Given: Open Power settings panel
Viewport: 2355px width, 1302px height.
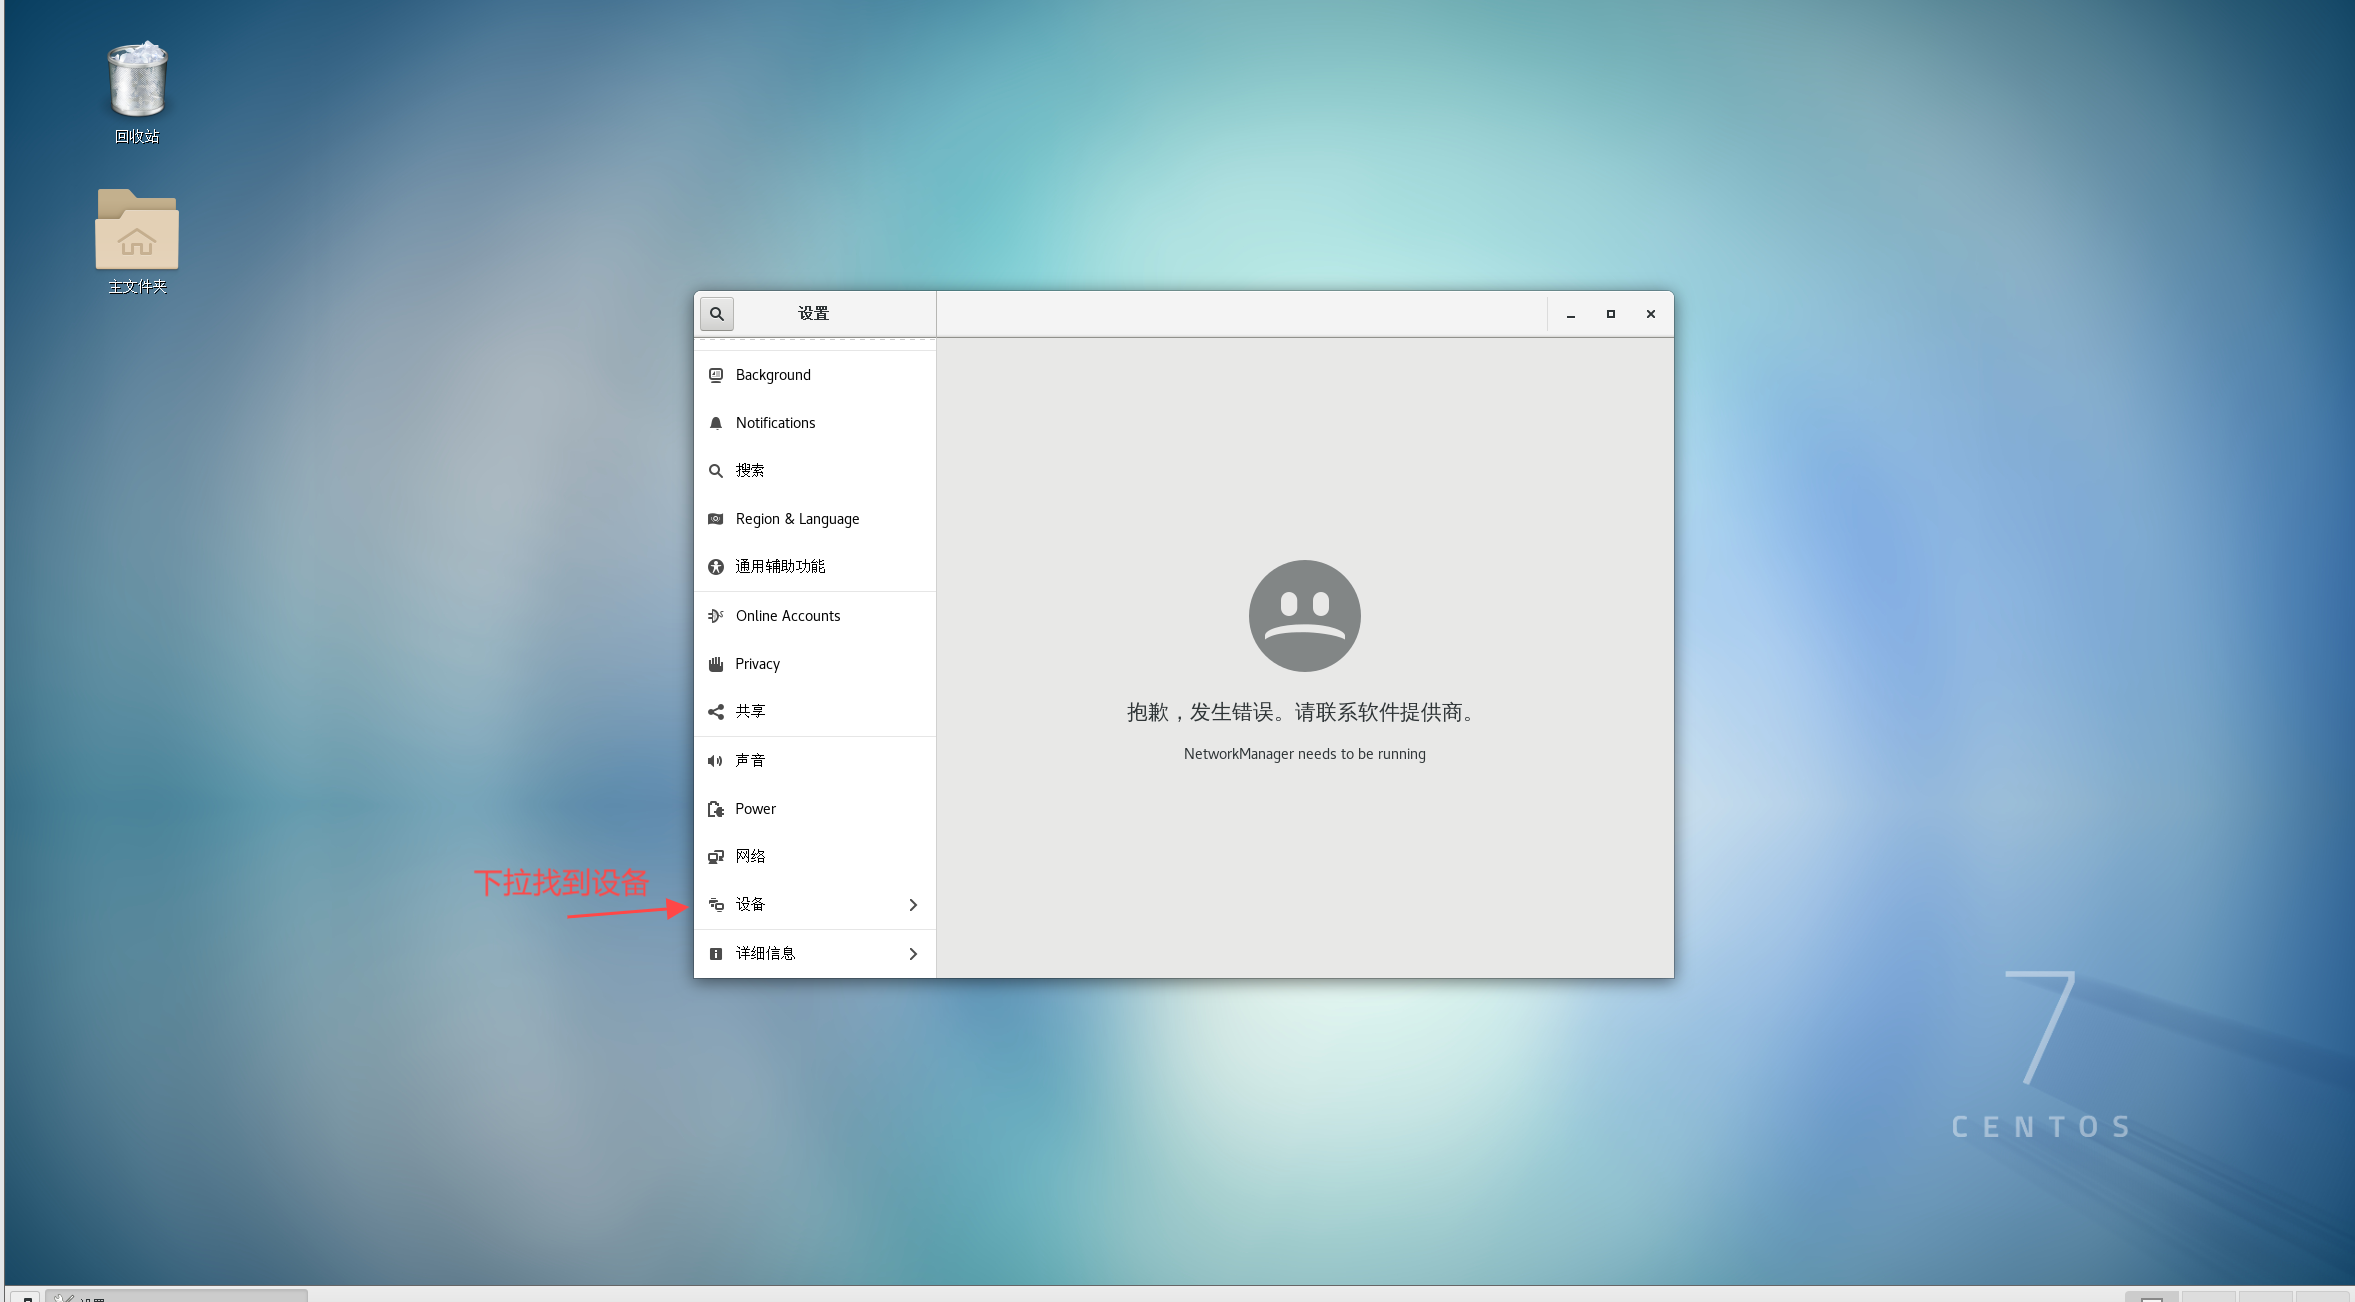Looking at the screenshot, I should coord(755,809).
